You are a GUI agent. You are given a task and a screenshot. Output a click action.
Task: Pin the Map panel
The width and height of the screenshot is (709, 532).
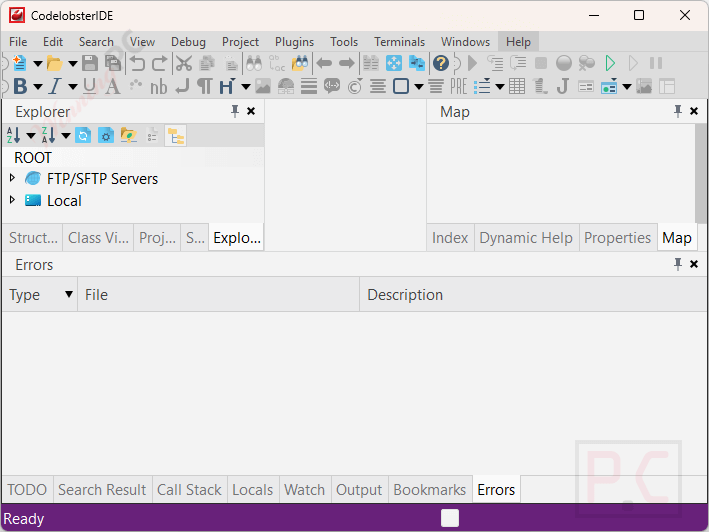coord(678,111)
